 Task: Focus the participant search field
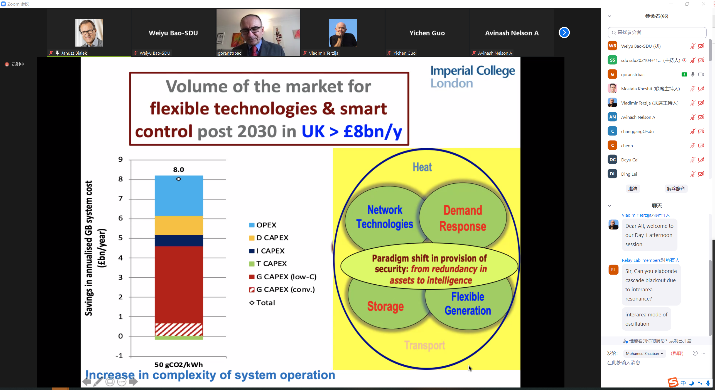click(x=657, y=32)
